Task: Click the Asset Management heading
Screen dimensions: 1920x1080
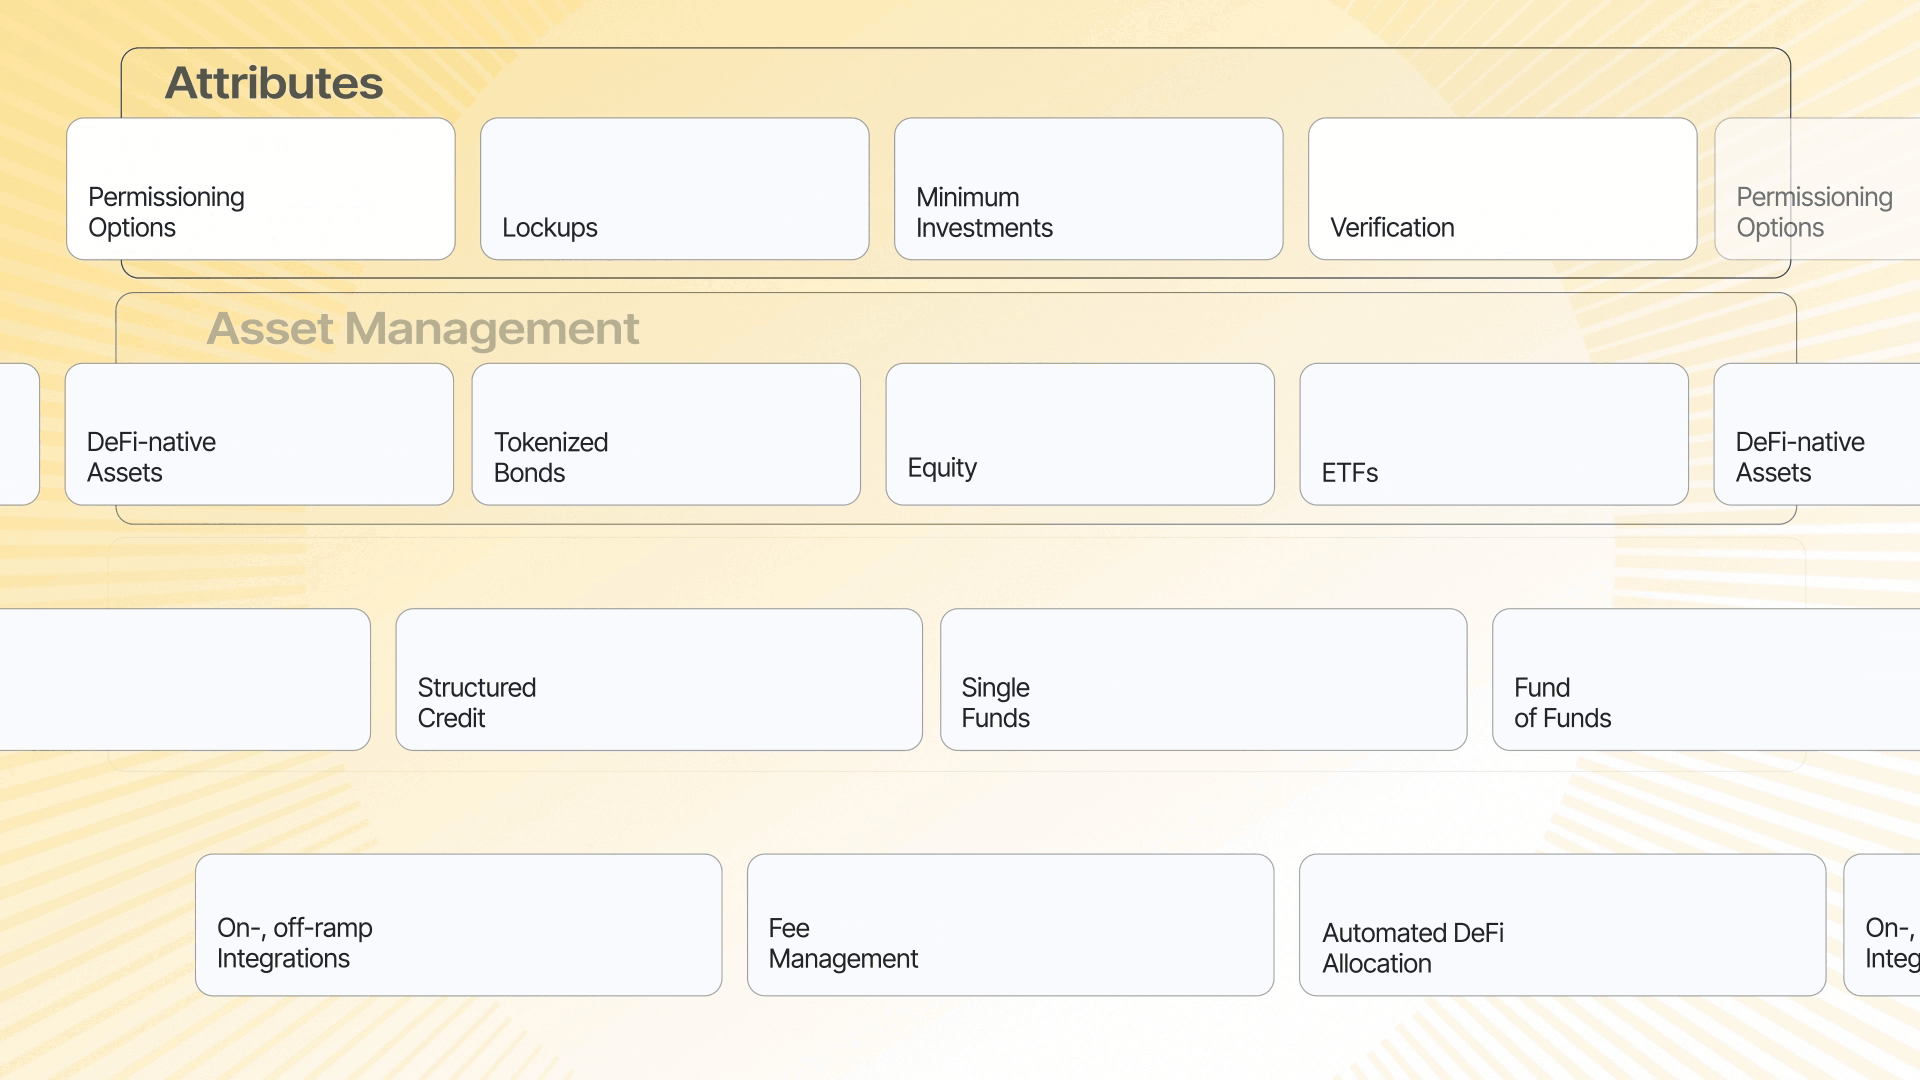Action: point(422,329)
